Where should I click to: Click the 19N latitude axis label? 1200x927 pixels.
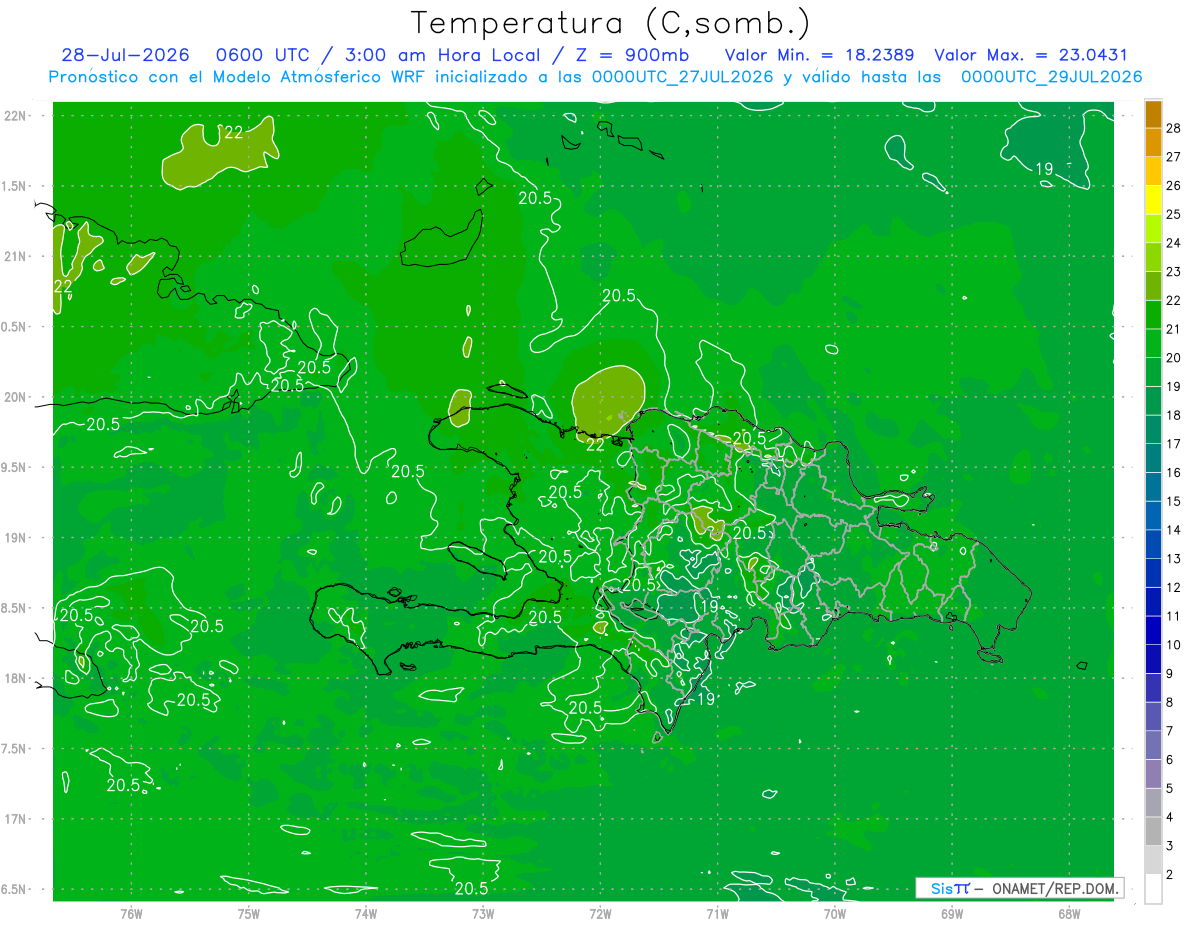[15, 538]
